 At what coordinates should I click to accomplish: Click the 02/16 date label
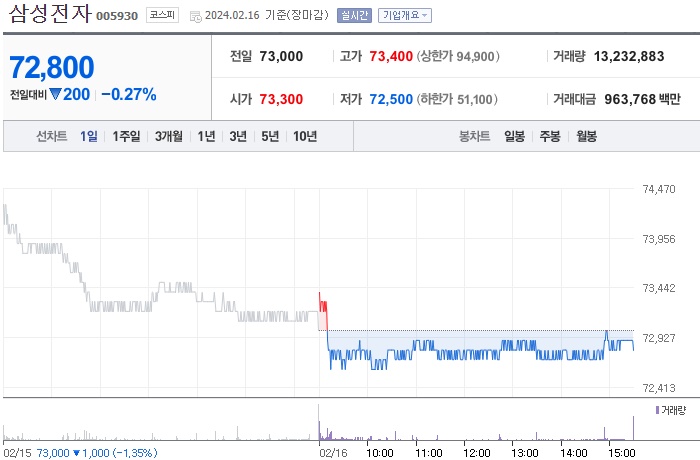pyautogui.click(x=333, y=453)
